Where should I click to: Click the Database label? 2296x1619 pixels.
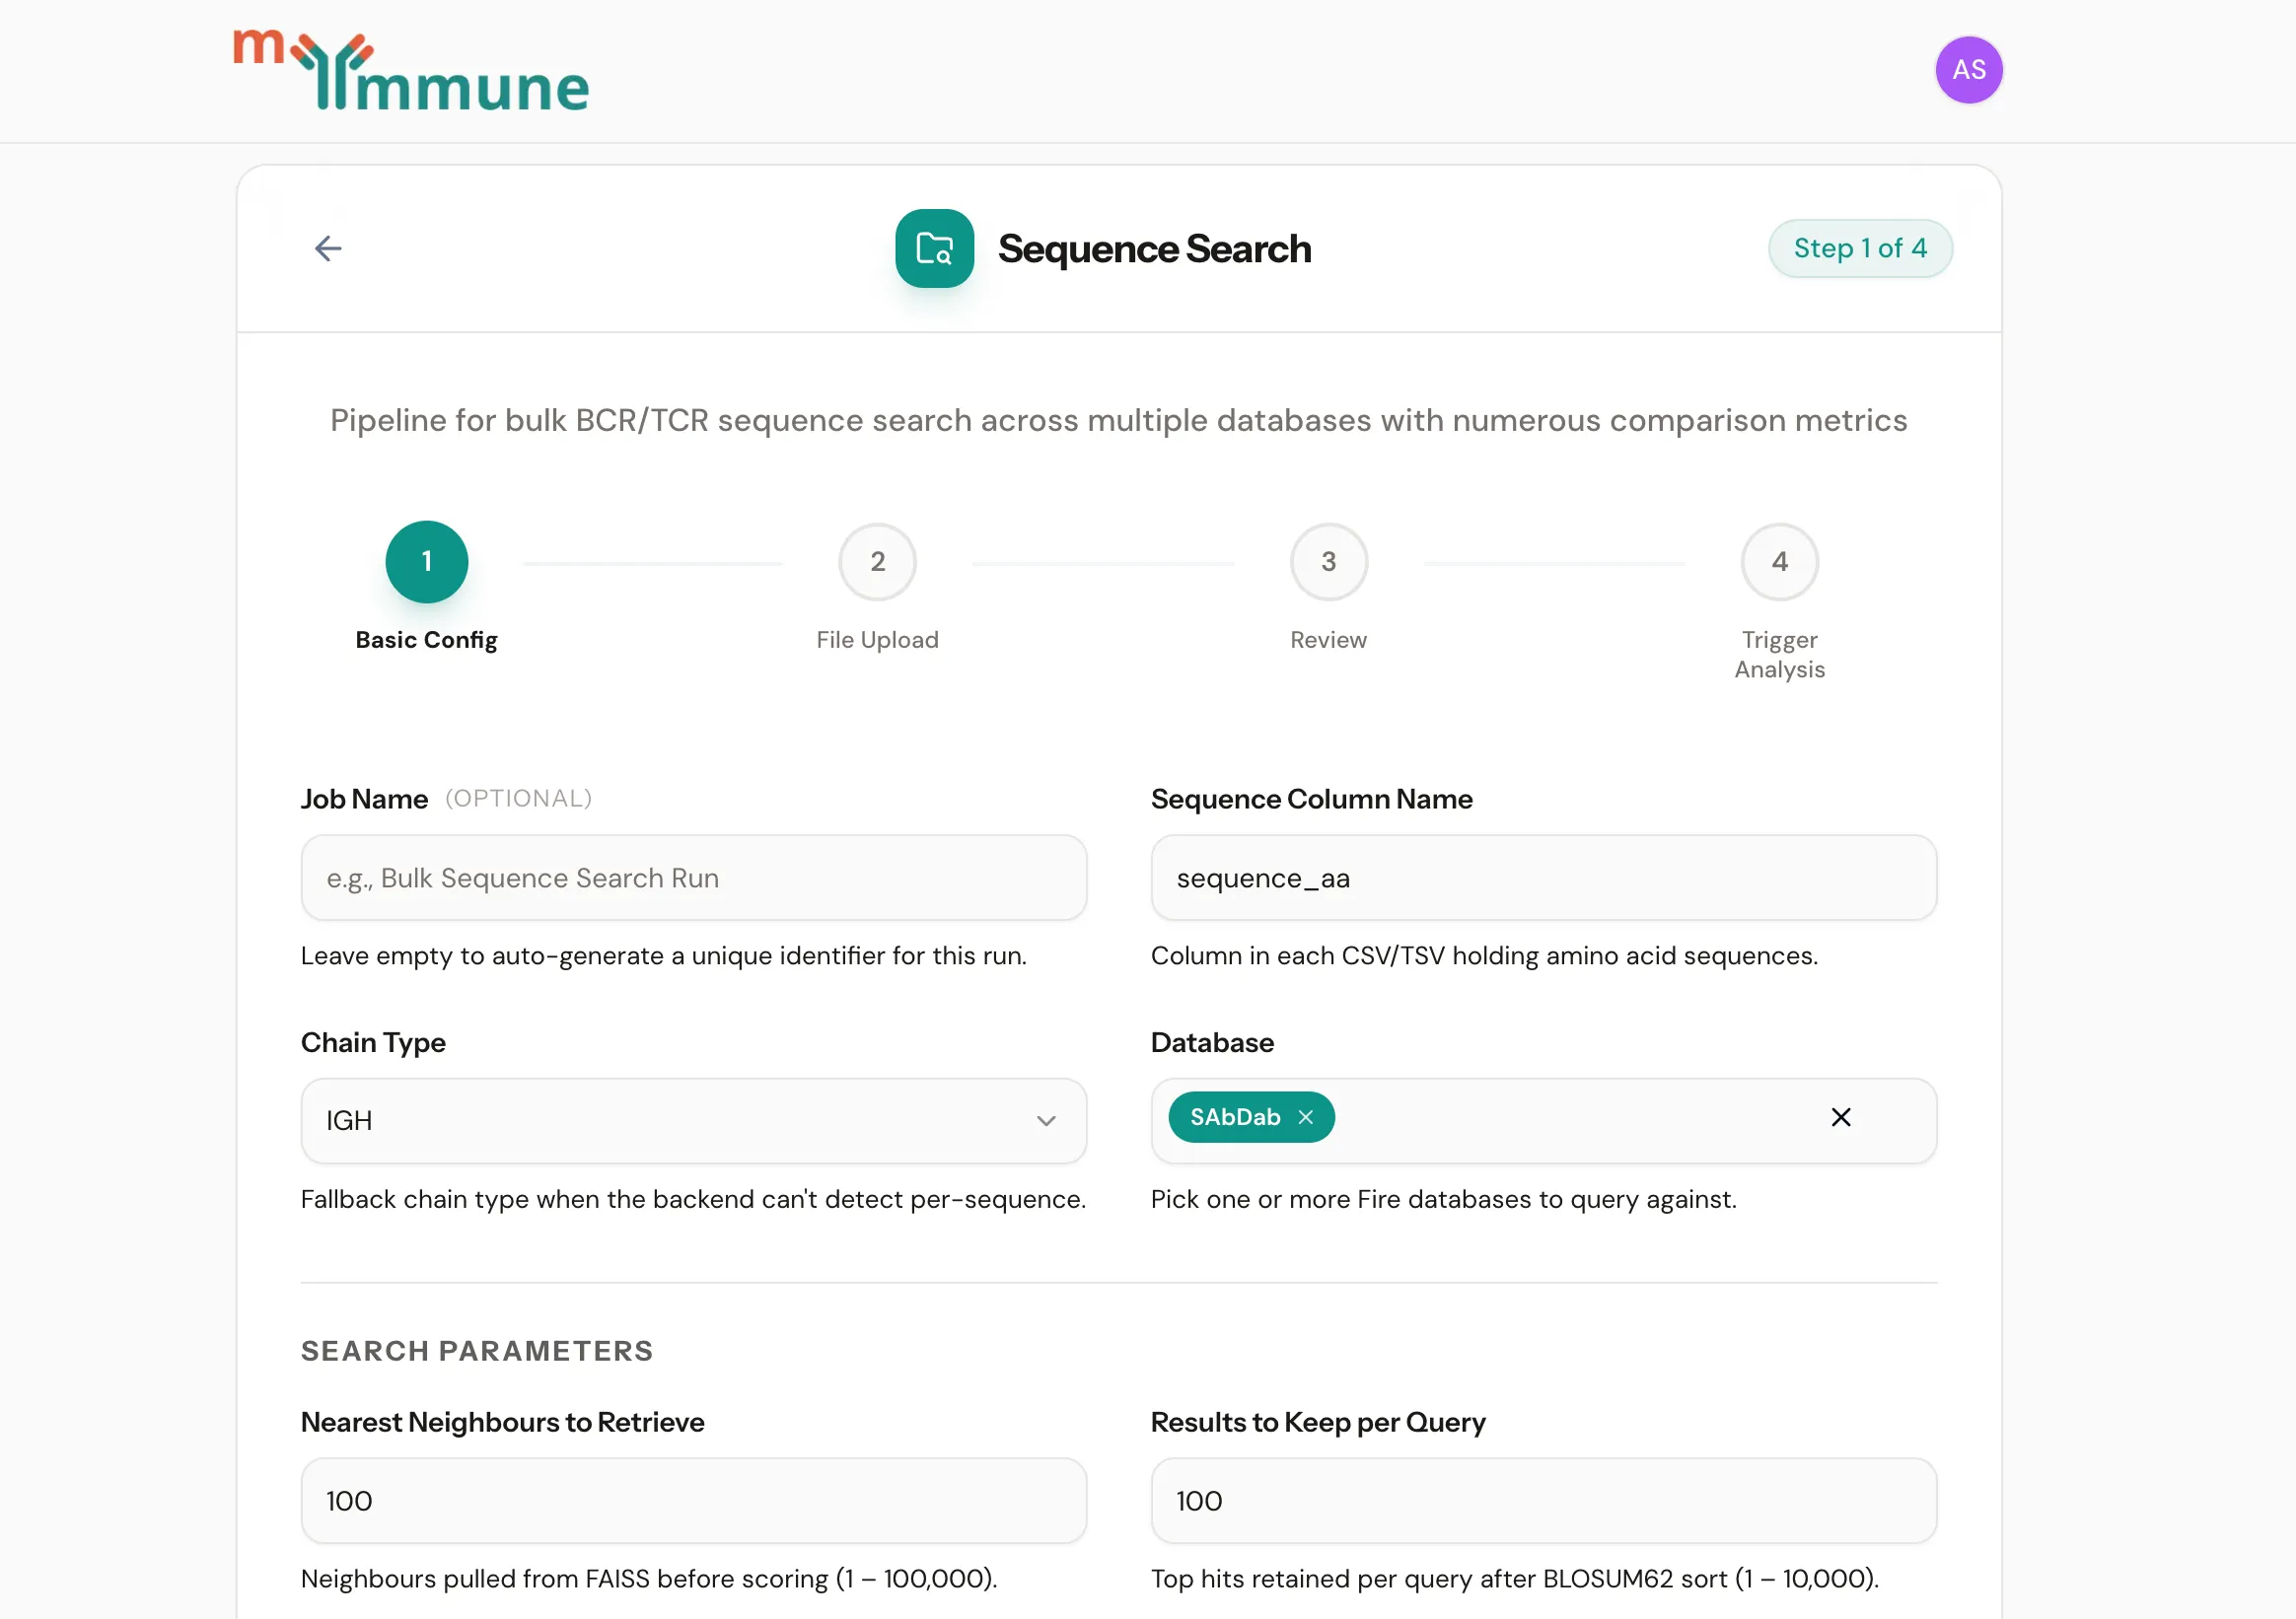point(1212,1042)
